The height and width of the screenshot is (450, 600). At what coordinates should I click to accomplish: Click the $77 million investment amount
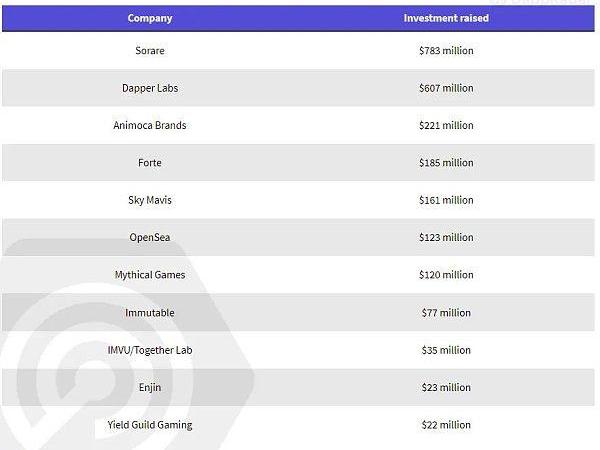pos(446,313)
